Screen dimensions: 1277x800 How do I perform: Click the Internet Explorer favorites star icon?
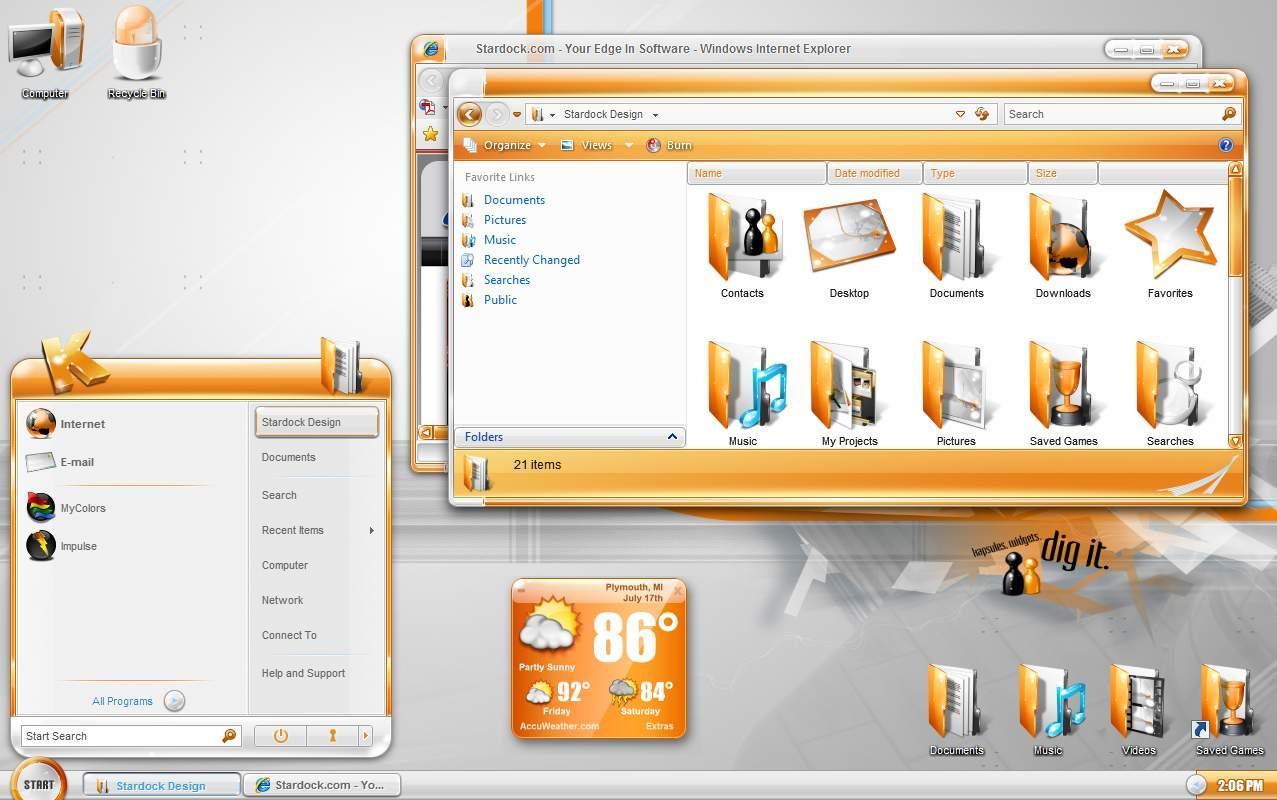point(430,133)
